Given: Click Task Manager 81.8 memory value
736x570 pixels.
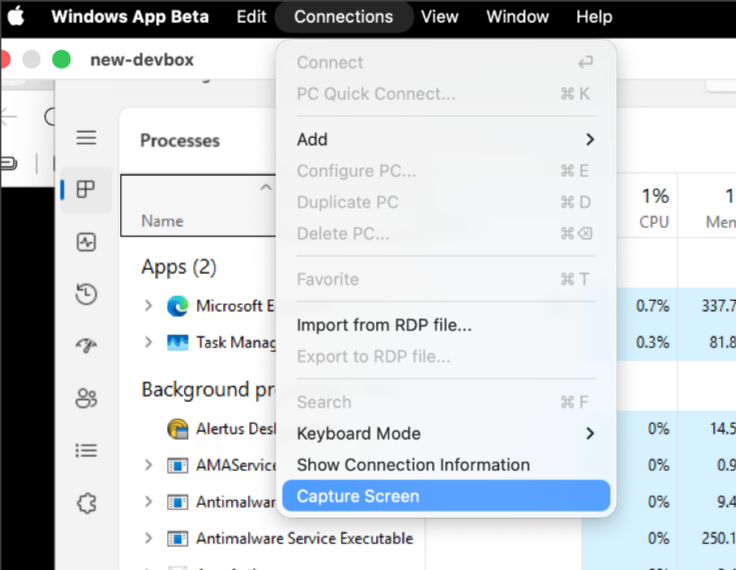Looking at the screenshot, I should [722, 342].
